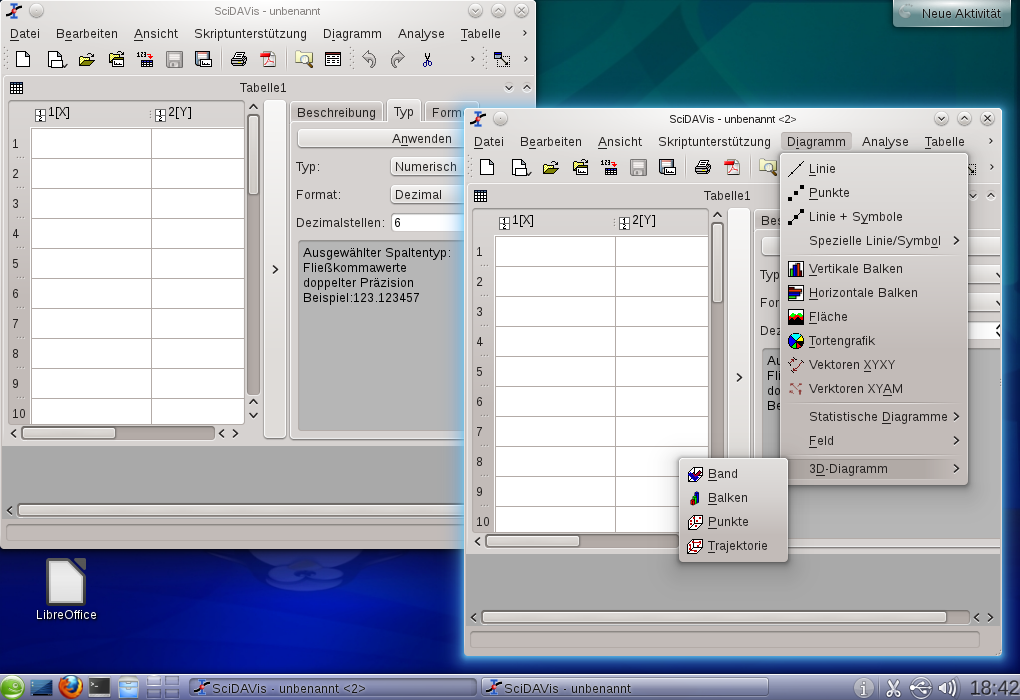1020x700 pixels.
Task: Expand Feld submenu
Action: (874, 440)
